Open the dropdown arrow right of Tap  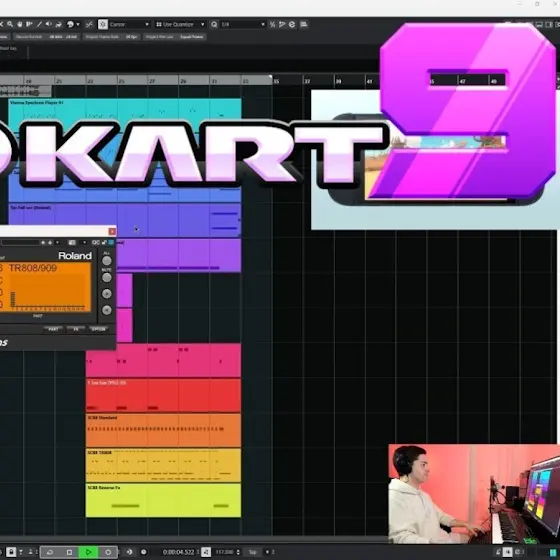click(x=267, y=552)
